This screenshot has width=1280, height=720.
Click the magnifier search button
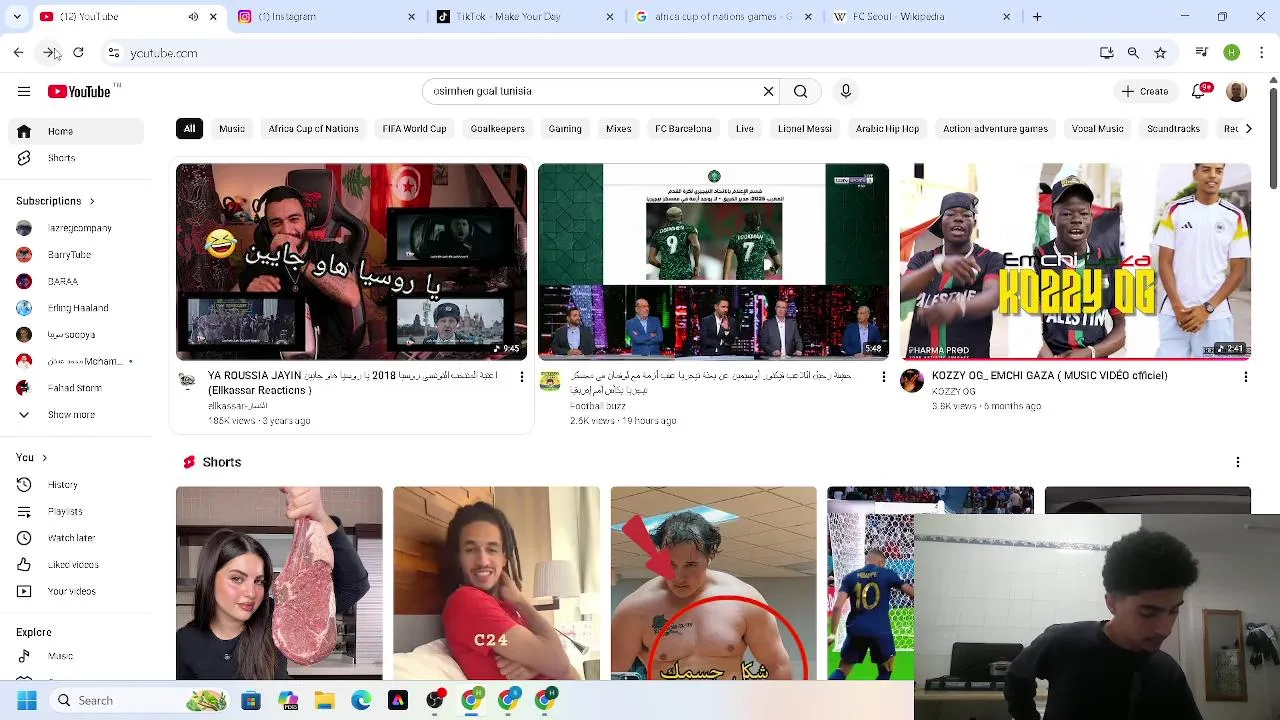coord(800,91)
